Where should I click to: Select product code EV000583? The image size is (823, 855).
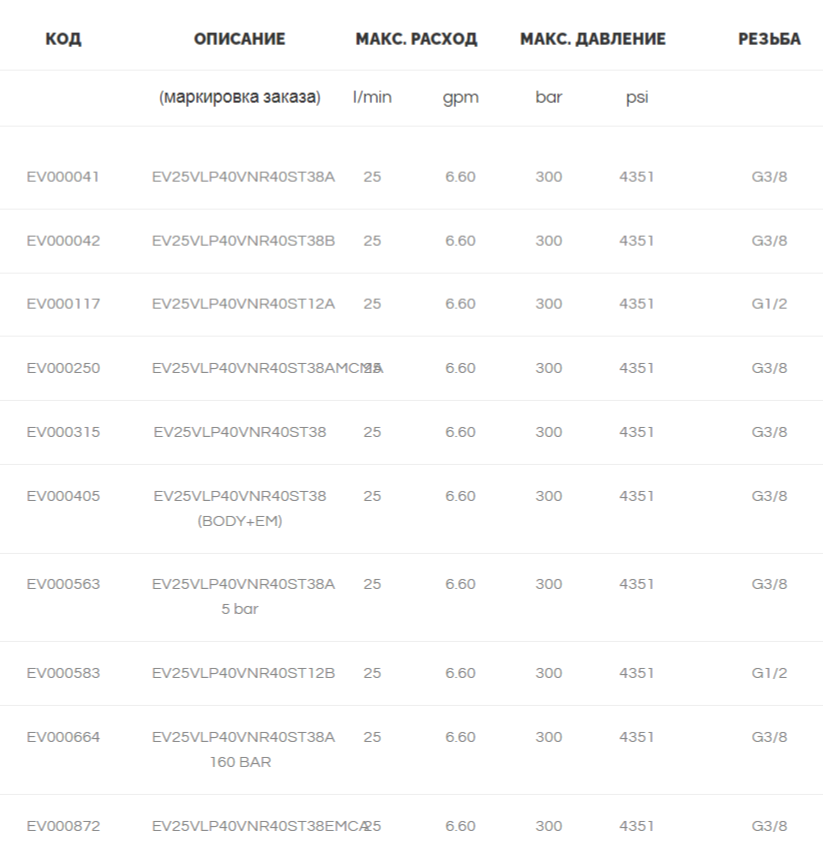coord(63,673)
